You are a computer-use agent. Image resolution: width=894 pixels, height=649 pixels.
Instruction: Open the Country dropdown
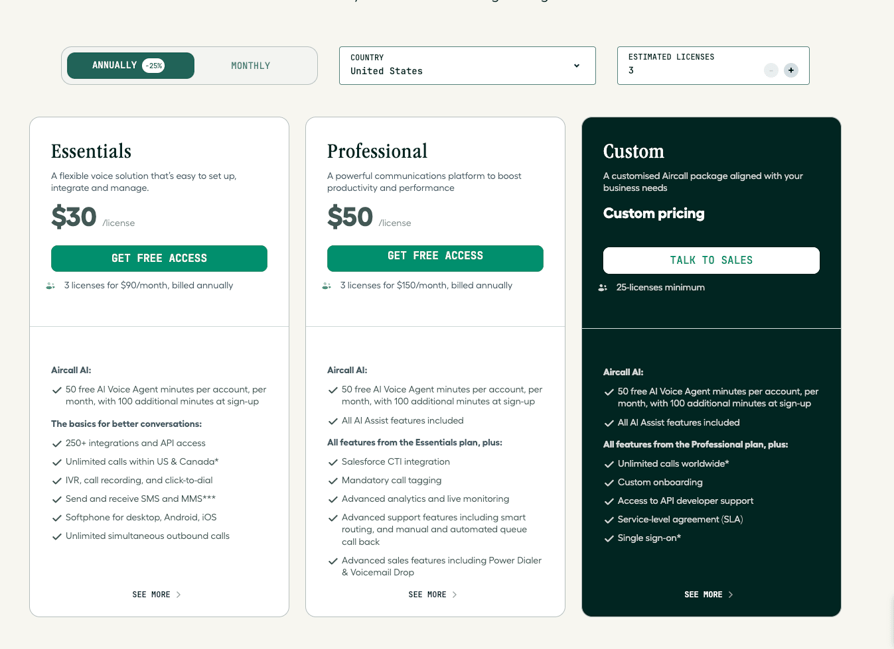(x=467, y=66)
